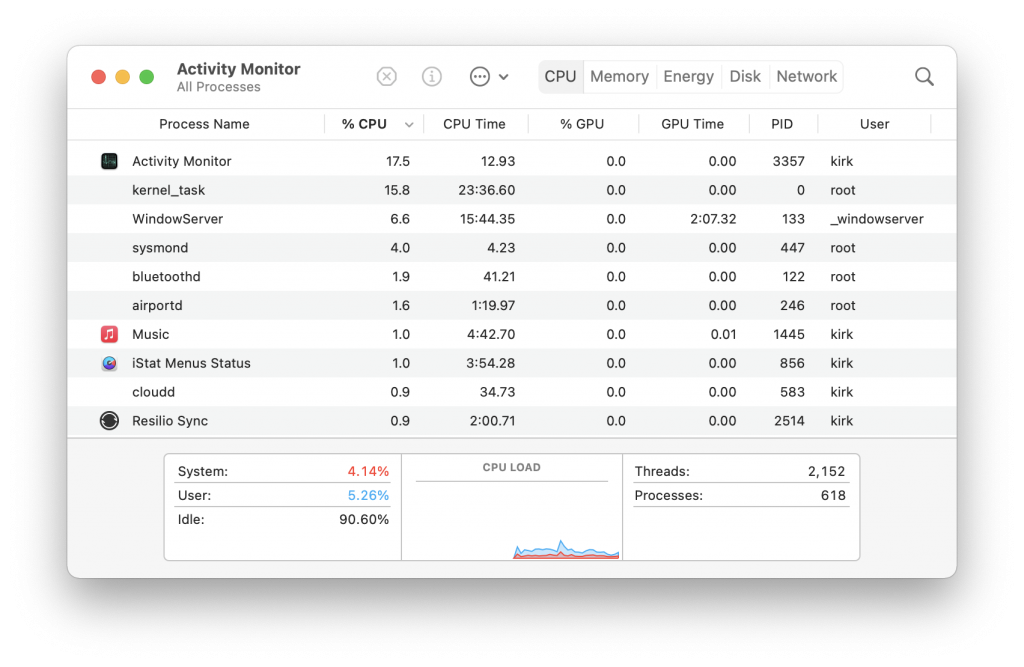This screenshot has width=1024, height=667.
Task: Click the search magnifier icon
Action: [923, 76]
